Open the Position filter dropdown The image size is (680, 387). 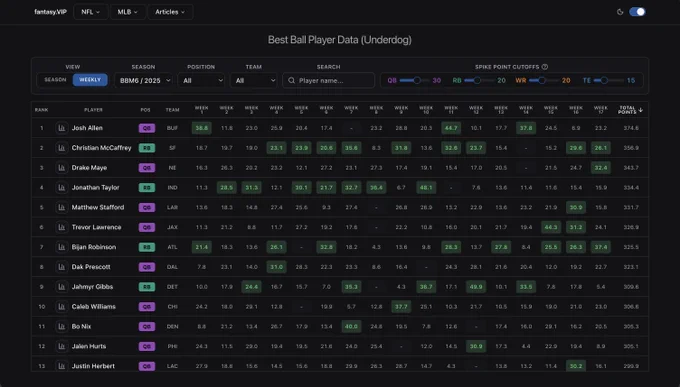coord(201,80)
